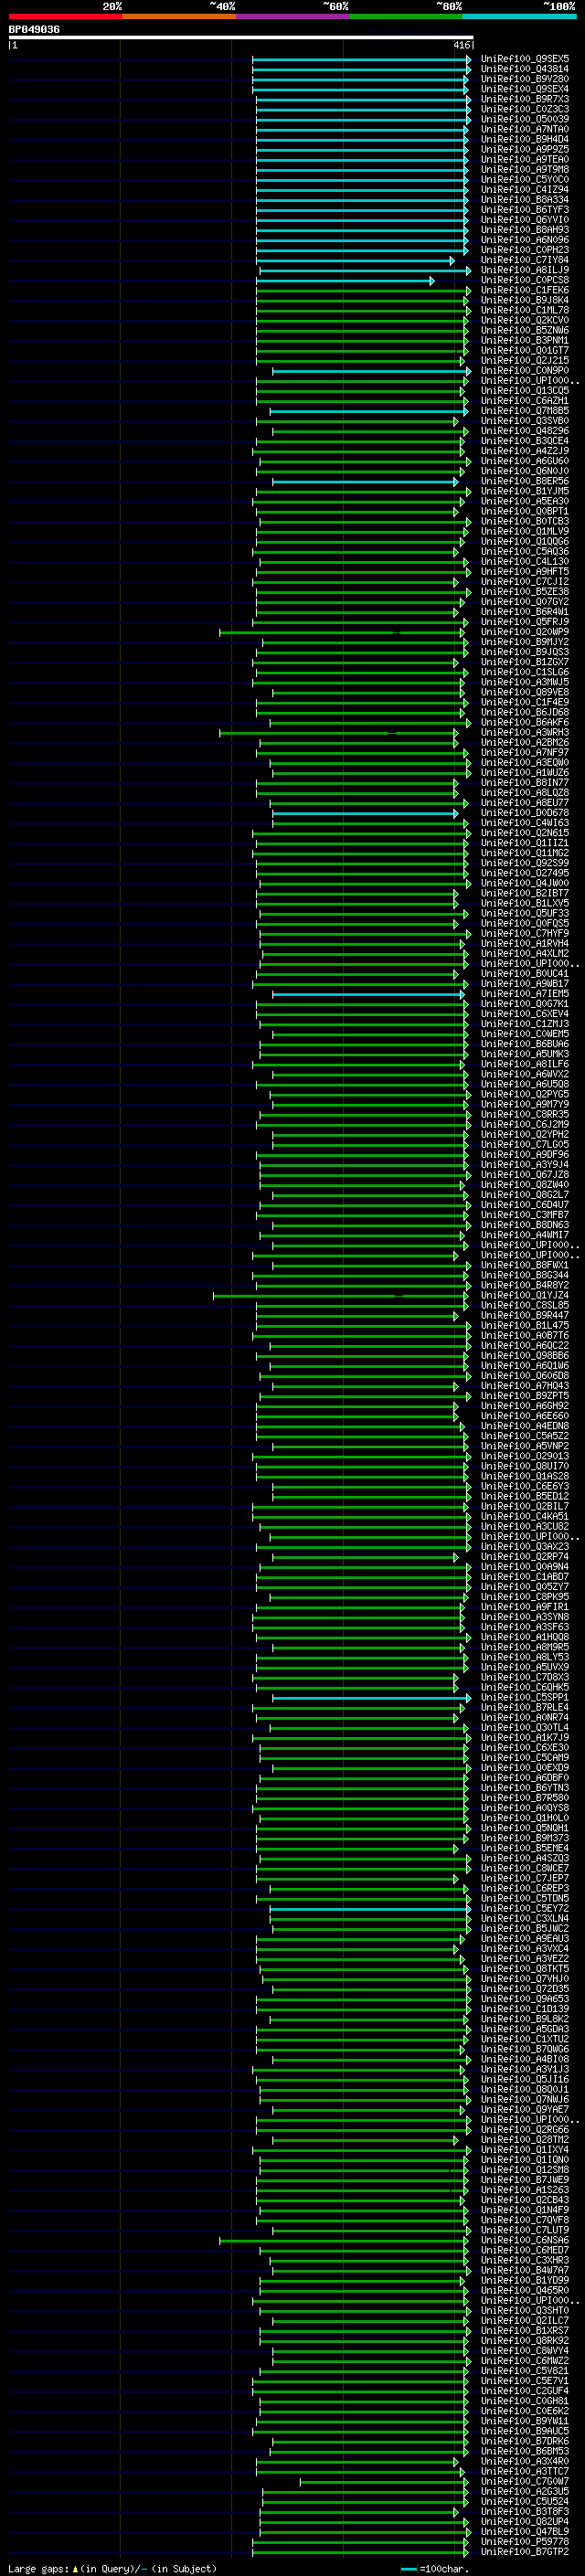The height and width of the screenshot is (2576, 585).
Task: Click the cyan alignment bar for UniRef100_C0N9P0
Action: point(372,371)
